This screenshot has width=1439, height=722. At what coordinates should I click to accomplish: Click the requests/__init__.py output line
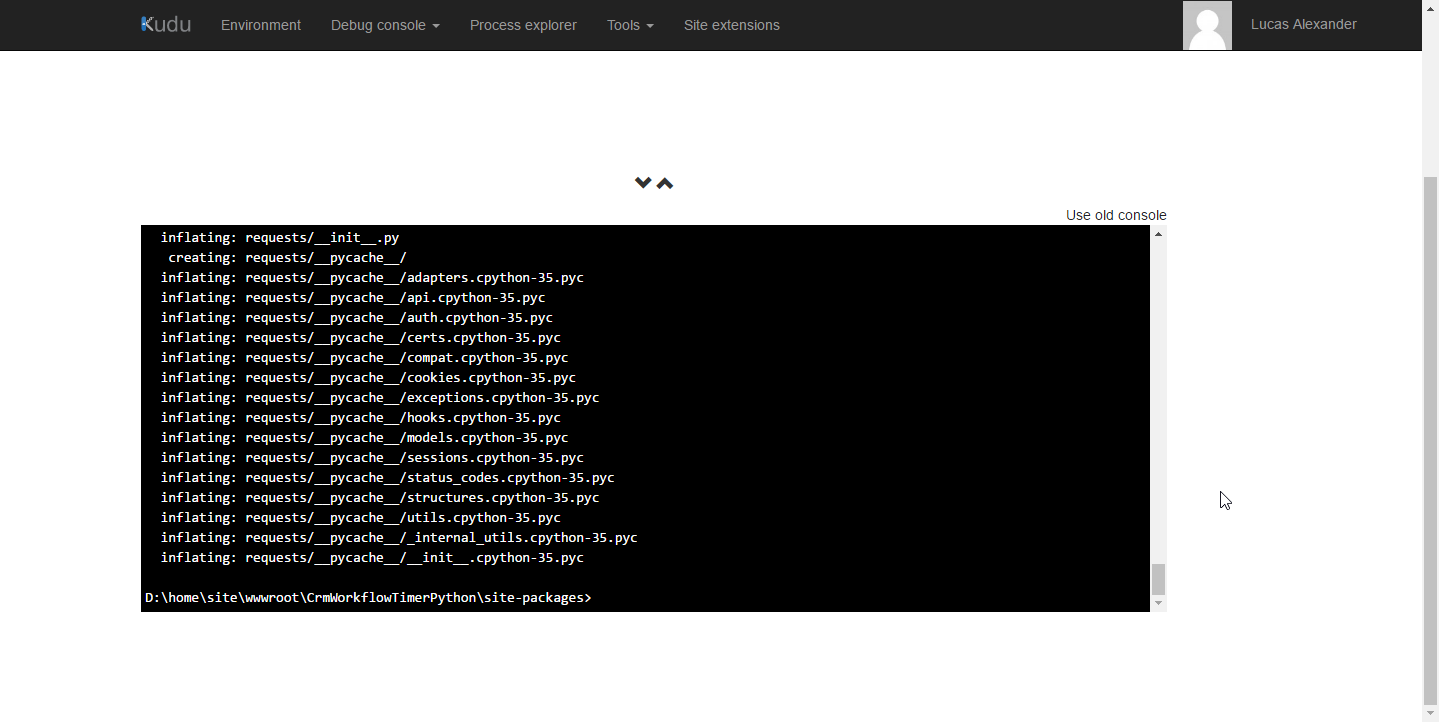click(x=280, y=238)
